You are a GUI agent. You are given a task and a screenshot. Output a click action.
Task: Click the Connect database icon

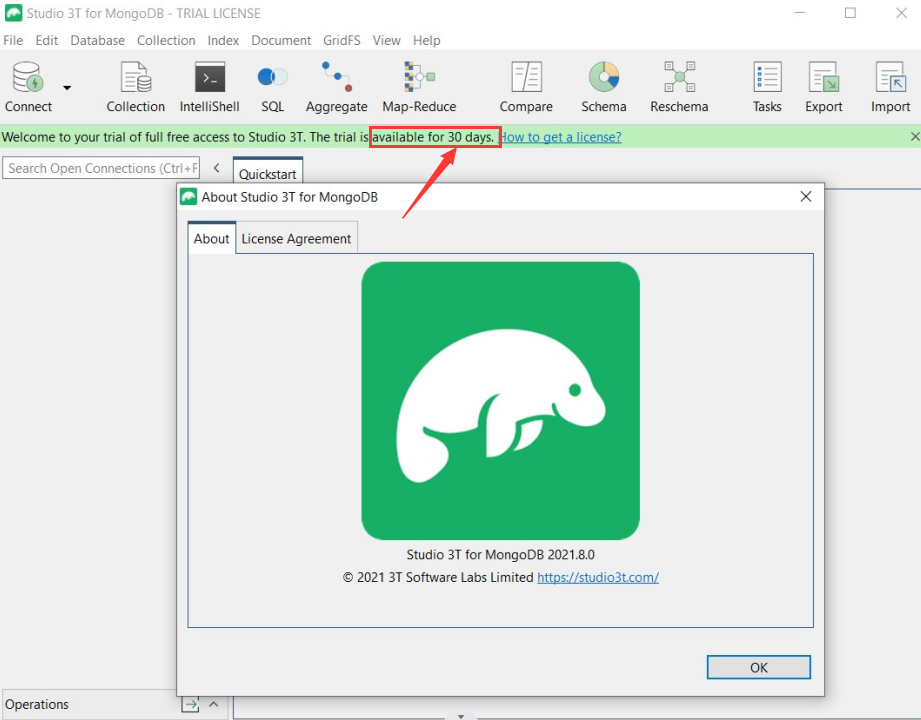point(28,78)
